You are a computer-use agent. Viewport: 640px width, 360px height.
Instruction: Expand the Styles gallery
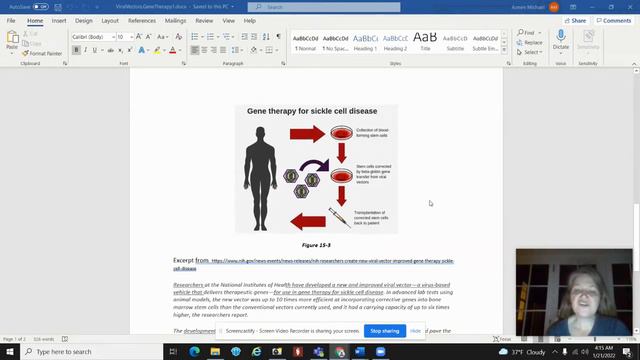point(504,51)
